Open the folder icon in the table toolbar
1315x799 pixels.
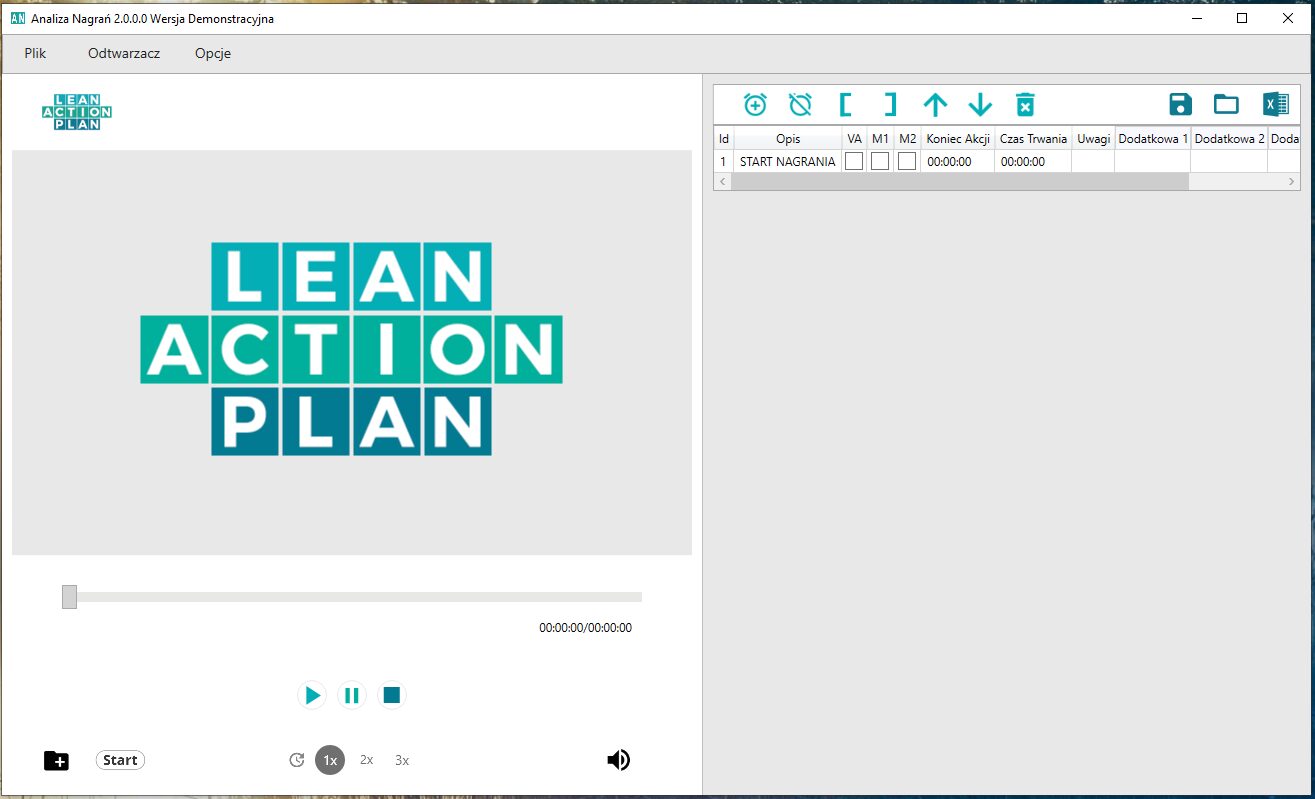(1226, 104)
